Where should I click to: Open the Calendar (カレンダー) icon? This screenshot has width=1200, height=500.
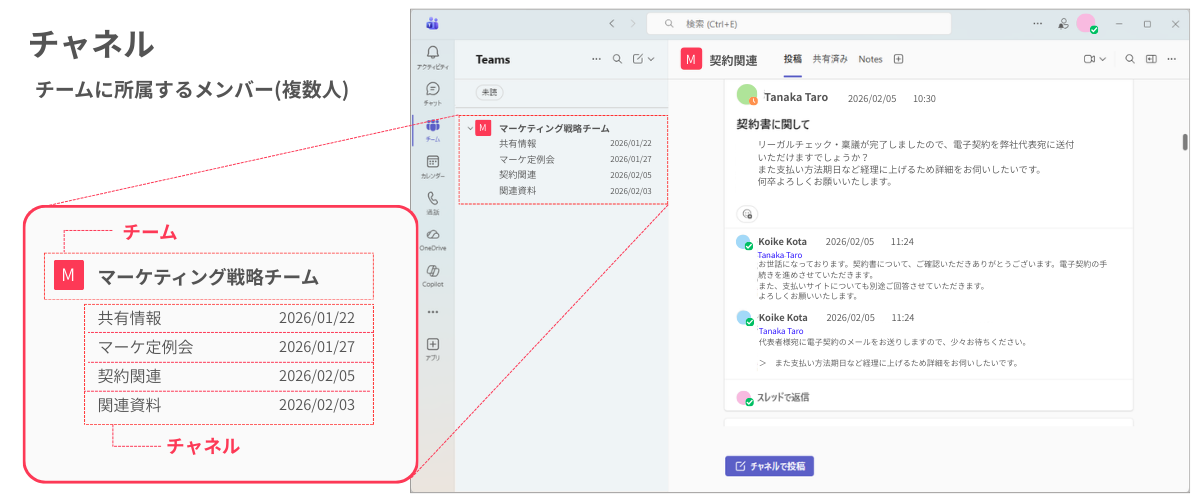coord(432,163)
